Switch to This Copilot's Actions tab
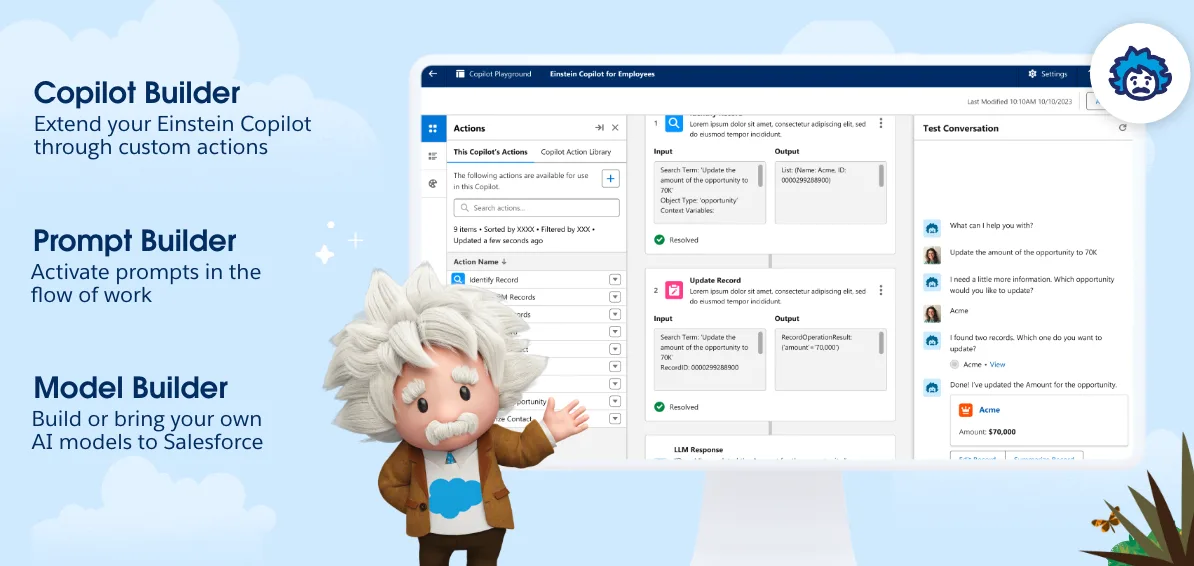The image size is (1194, 566). pos(490,152)
